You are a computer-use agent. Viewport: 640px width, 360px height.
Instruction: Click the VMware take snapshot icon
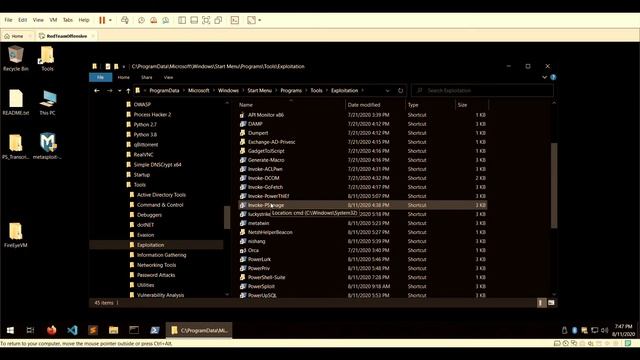(141, 20)
